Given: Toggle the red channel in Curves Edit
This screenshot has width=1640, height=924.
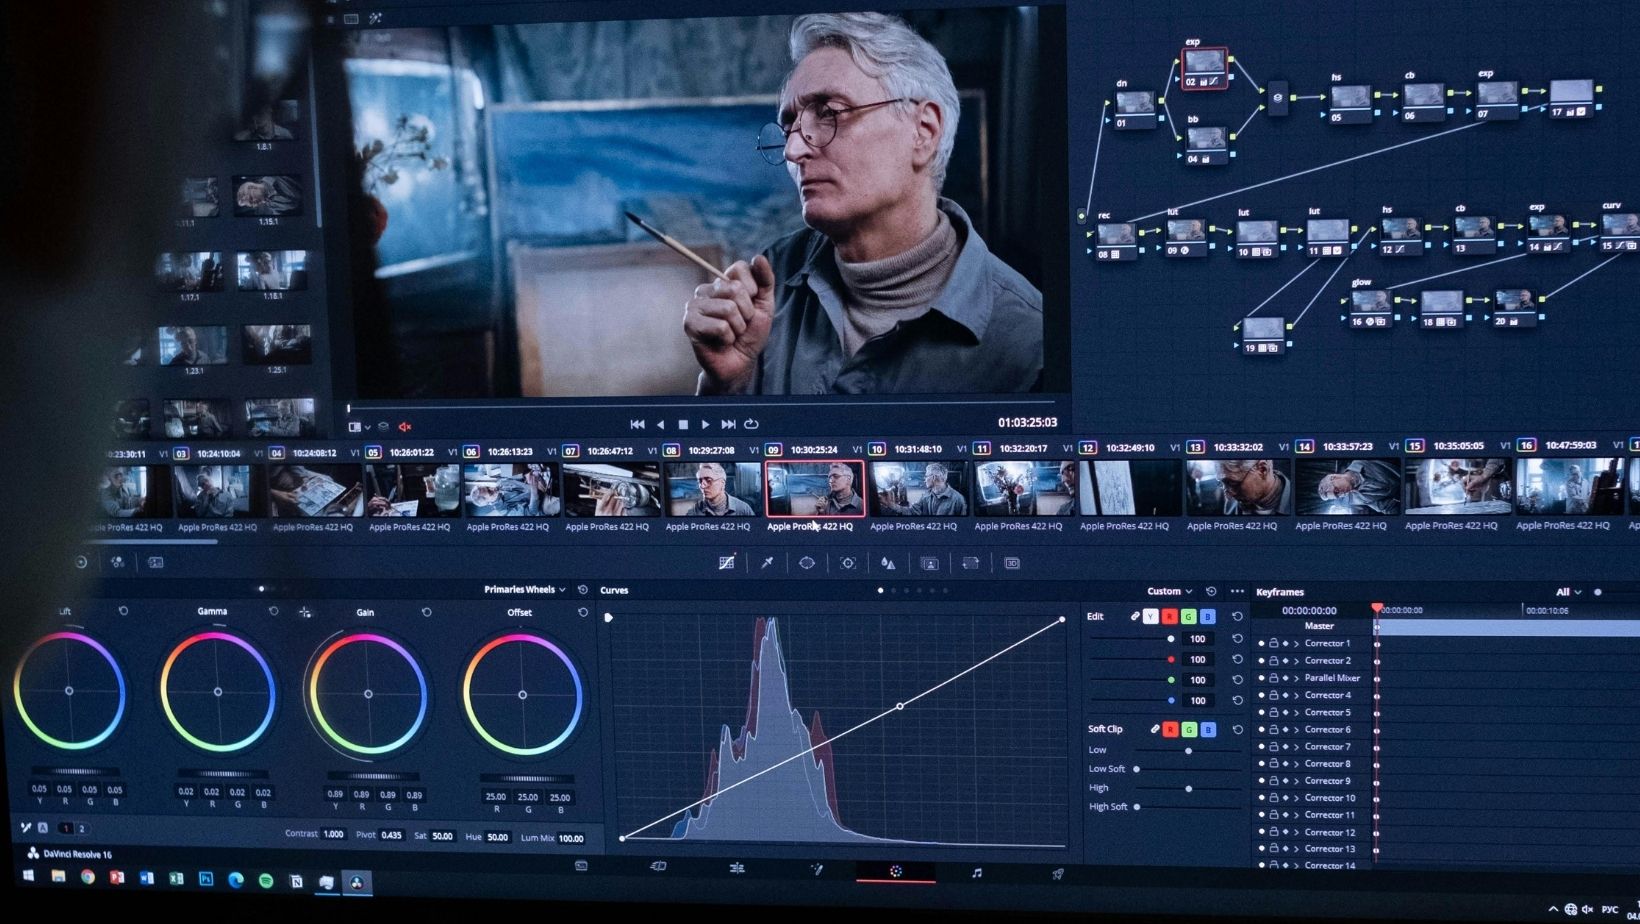Looking at the screenshot, I should tap(1169, 617).
